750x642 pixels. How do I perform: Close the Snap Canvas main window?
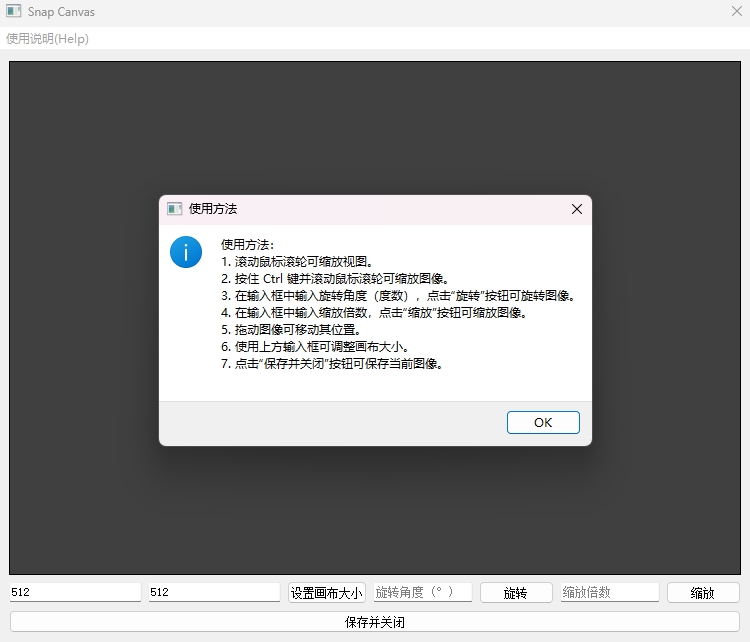tap(737, 11)
